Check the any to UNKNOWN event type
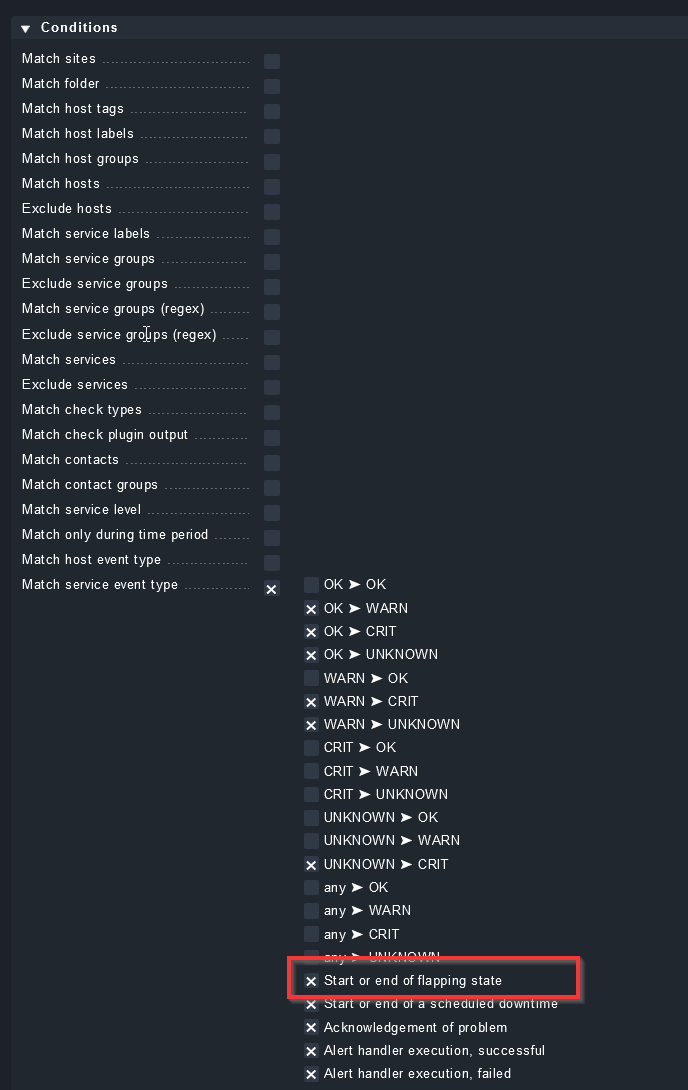The height and width of the screenshot is (1090, 688). [x=311, y=957]
